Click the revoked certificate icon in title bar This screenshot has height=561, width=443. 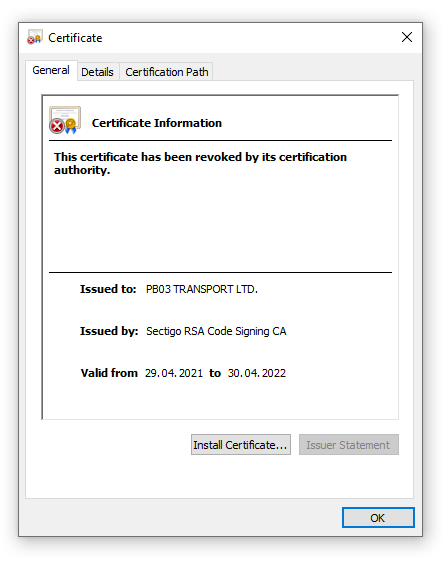point(35,37)
